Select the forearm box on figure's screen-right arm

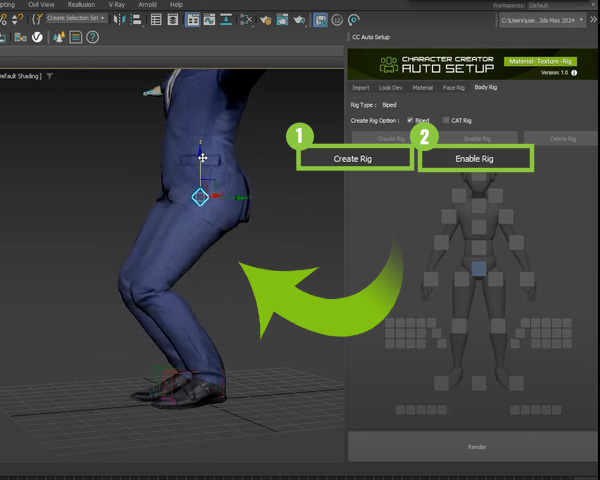(x=516, y=242)
